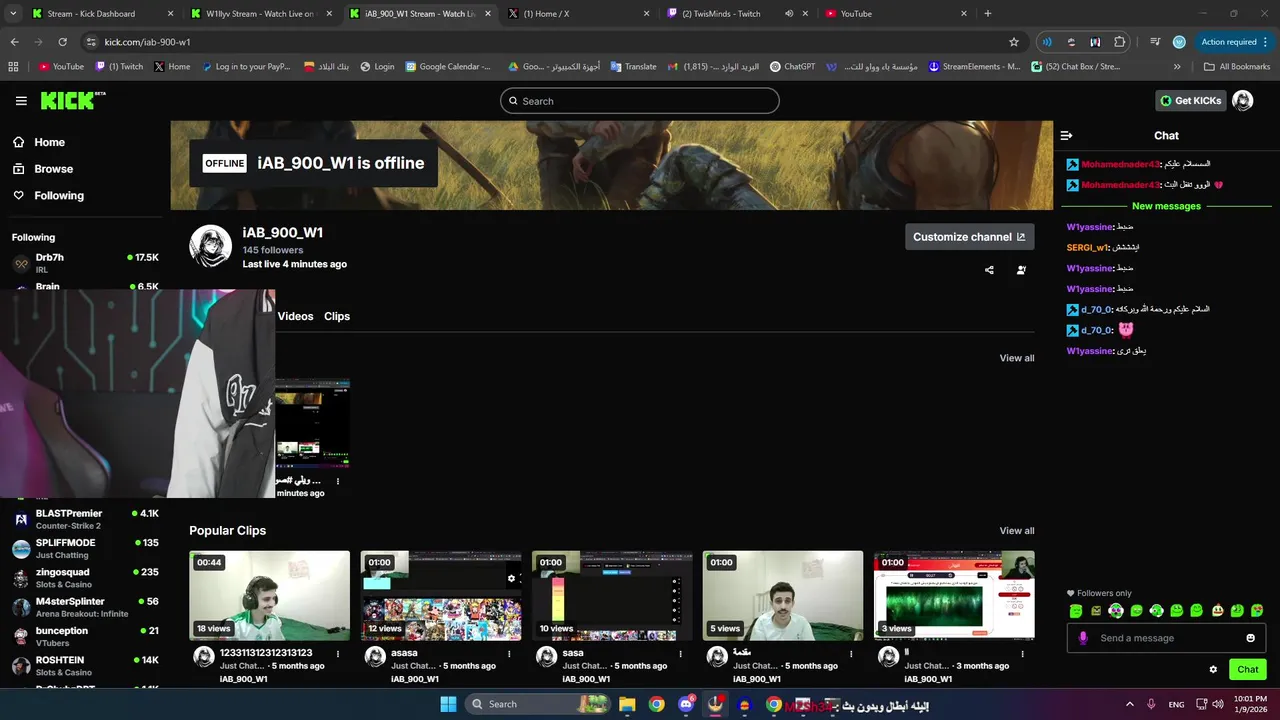The image size is (1280, 720).
Task: Open bunception channel in sidebar
Action: tap(85, 636)
